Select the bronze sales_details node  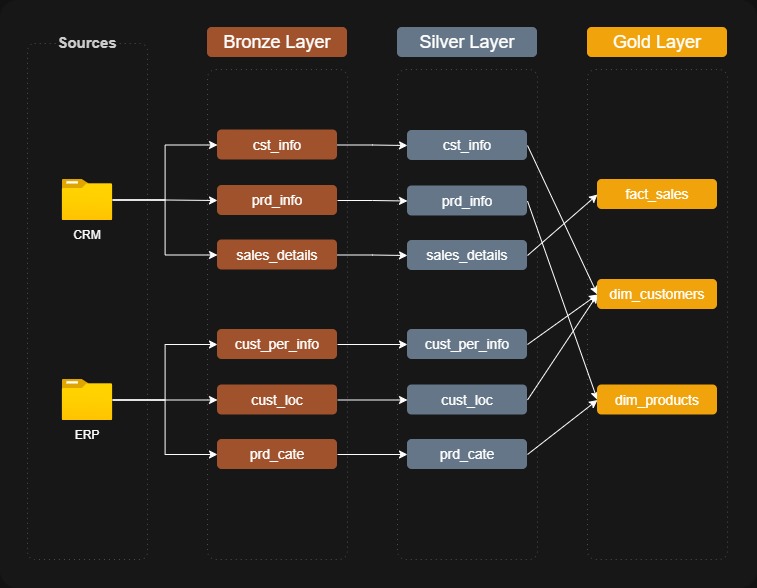click(x=277, y=254)
